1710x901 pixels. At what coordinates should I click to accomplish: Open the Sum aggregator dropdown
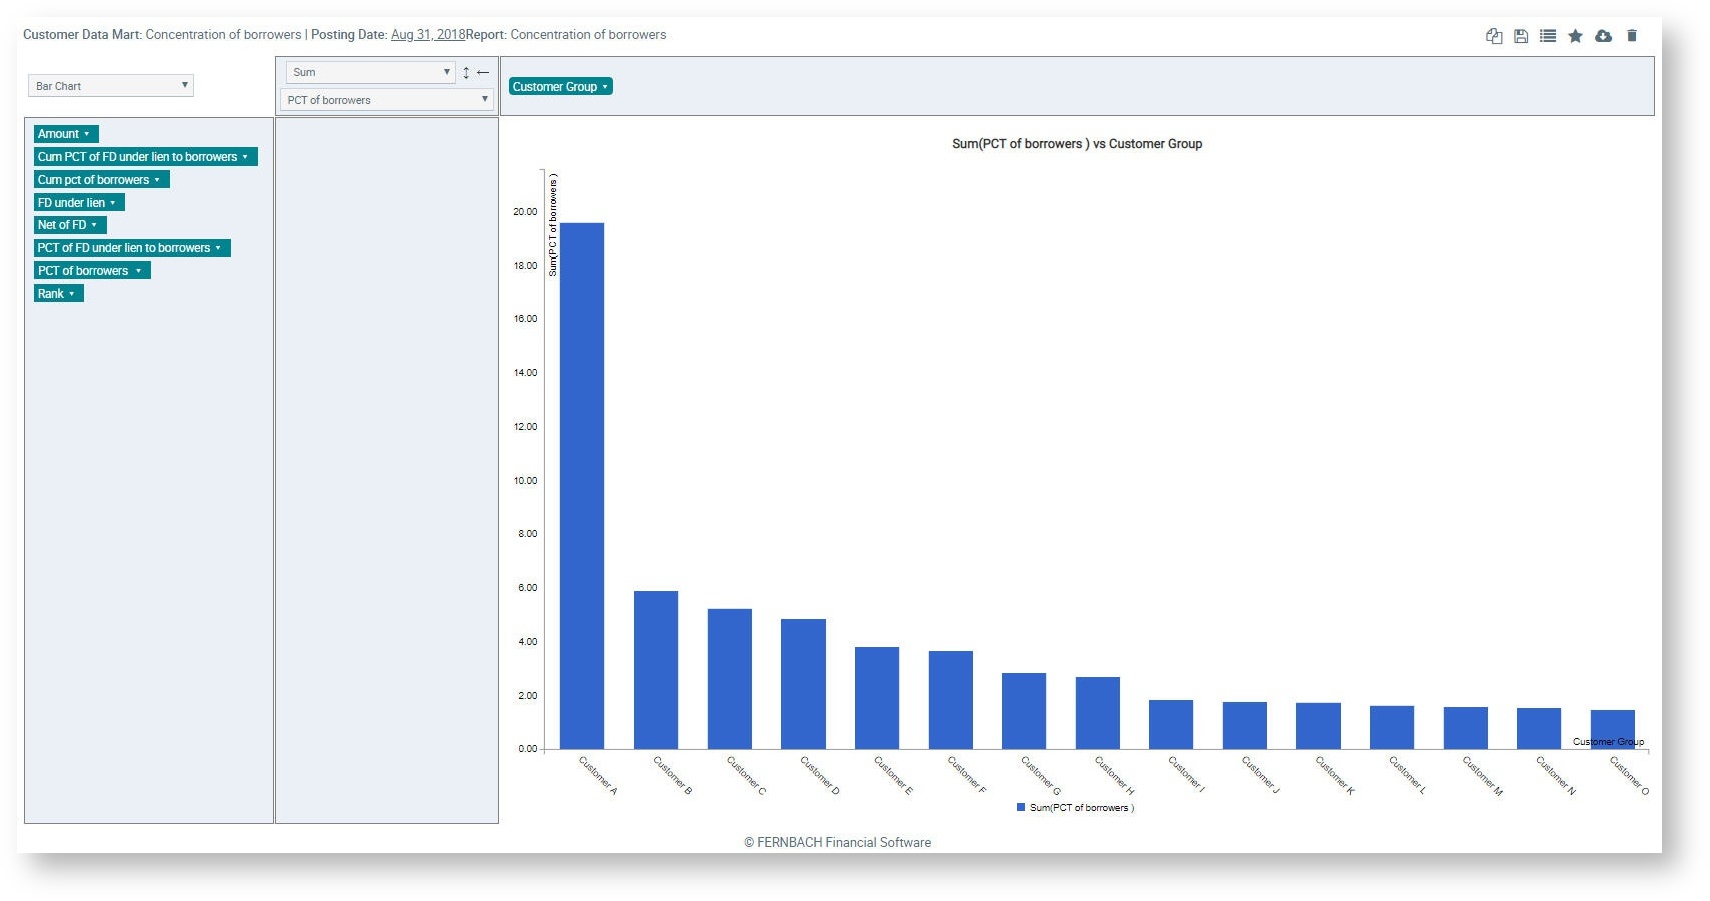point(370,72)
